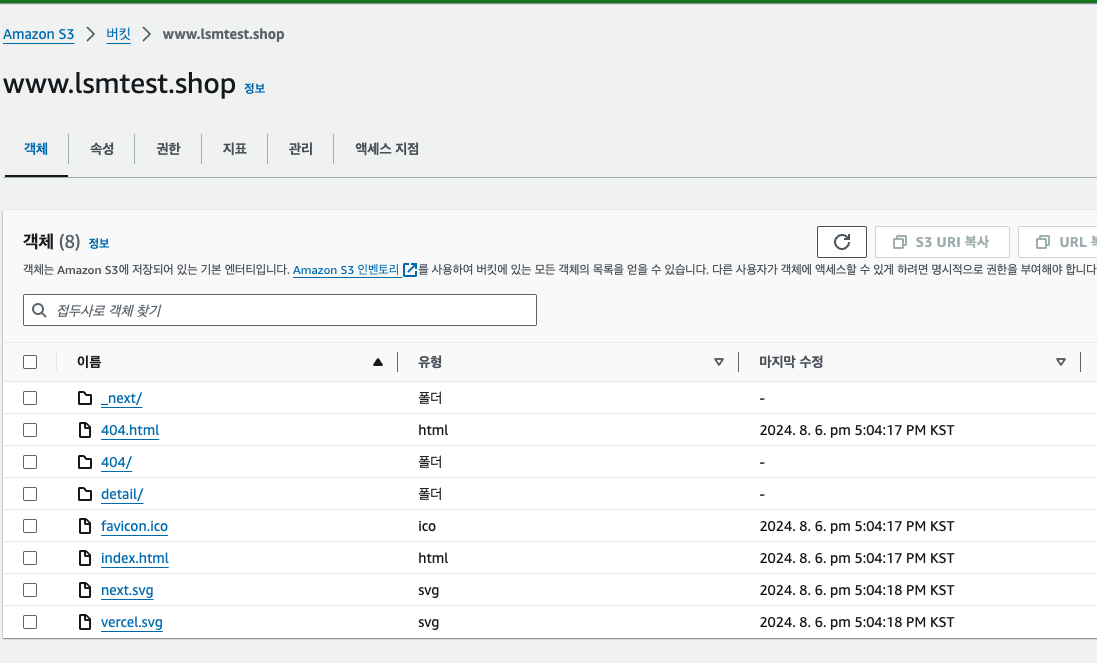Viewport: 1097px width, 663px height.
Task: Check the index.html row
Action: click(30, 558)
